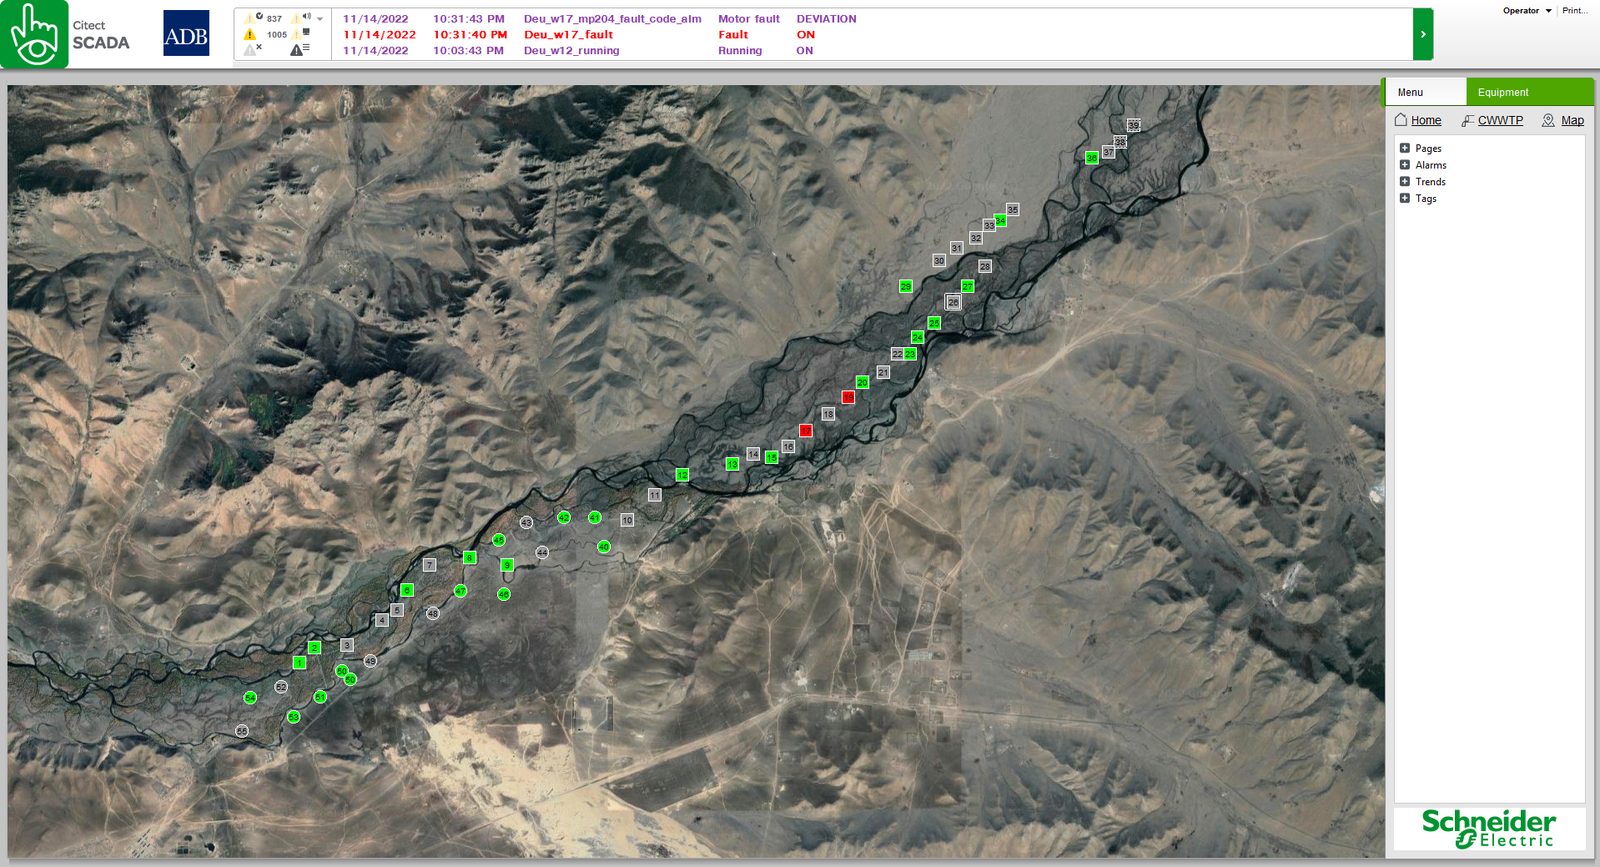This screenshot has height=867, width=1600.
Task: Open the alarm list summary icon
Action: 300,49
